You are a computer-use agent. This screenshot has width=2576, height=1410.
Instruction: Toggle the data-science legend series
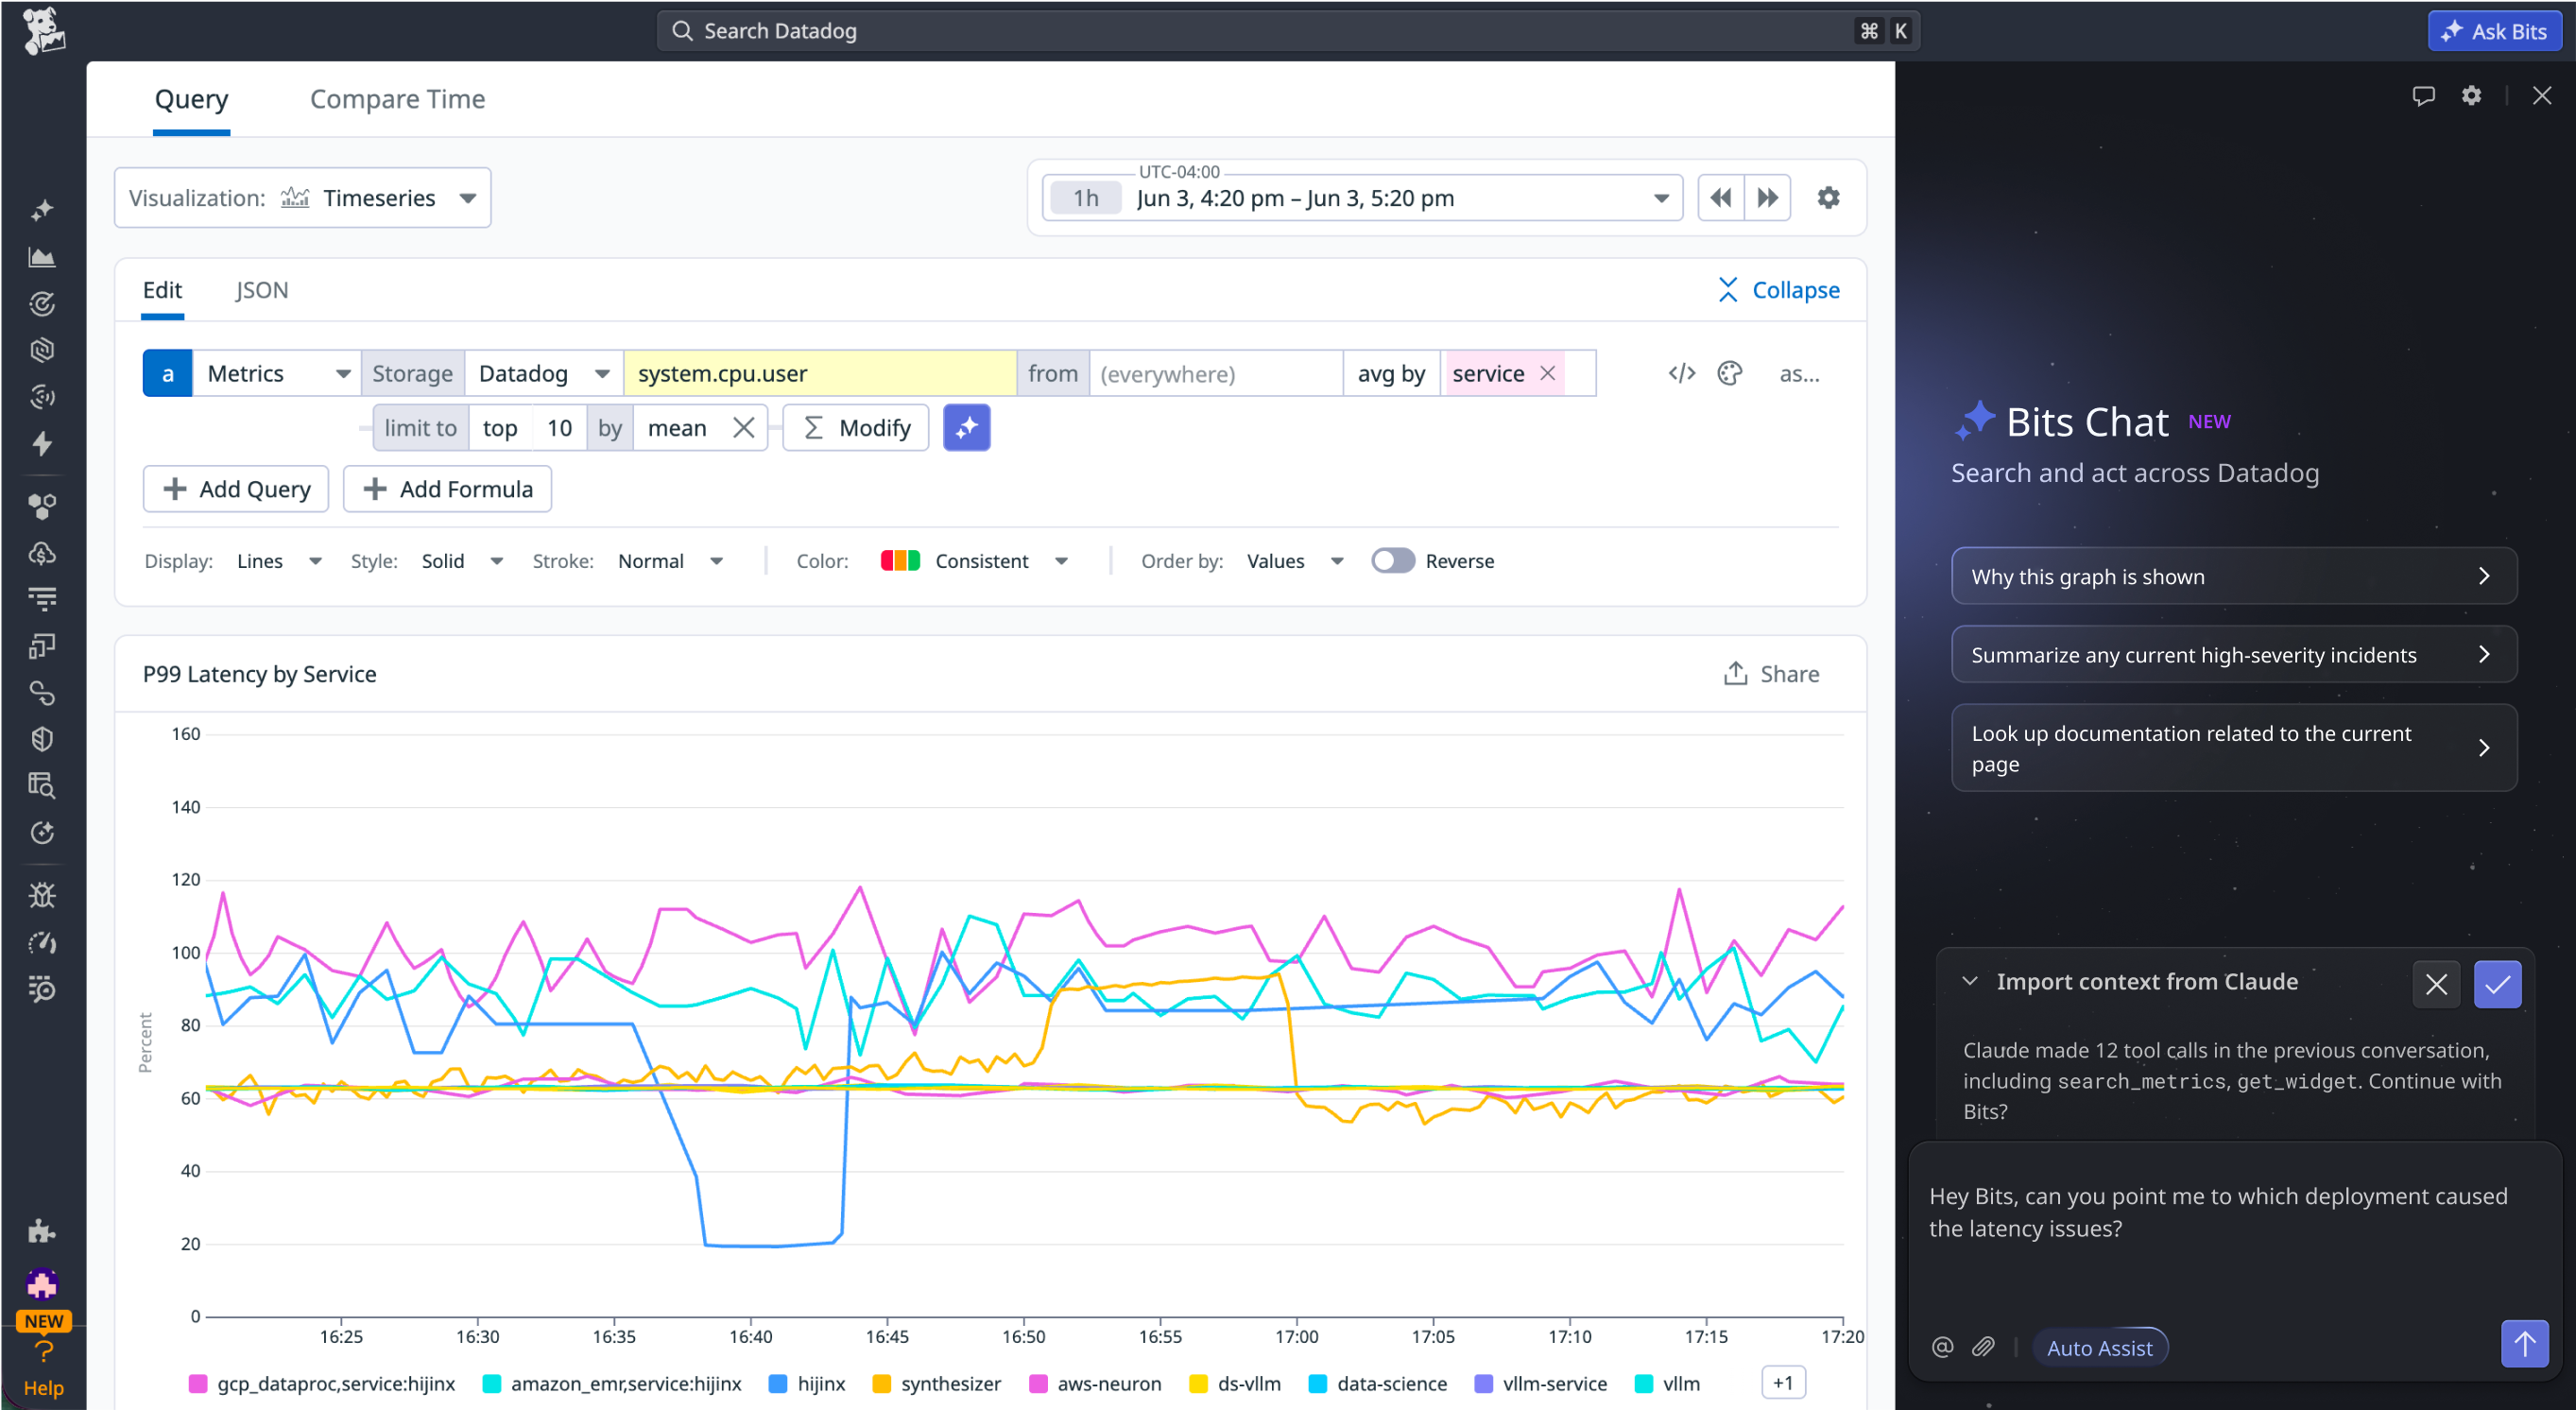coord(1378,1384)
